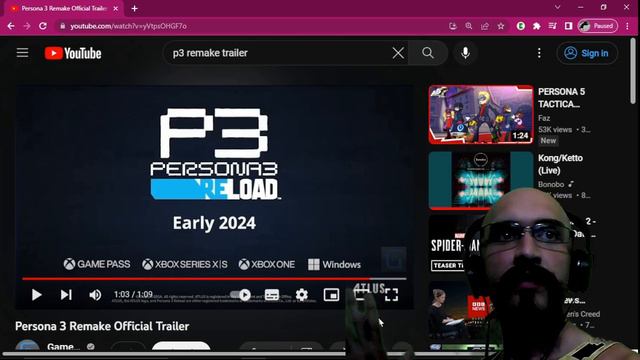Start voice search with the microphone
The width and height of the screenshot is (640, 360).
[465, 53]
